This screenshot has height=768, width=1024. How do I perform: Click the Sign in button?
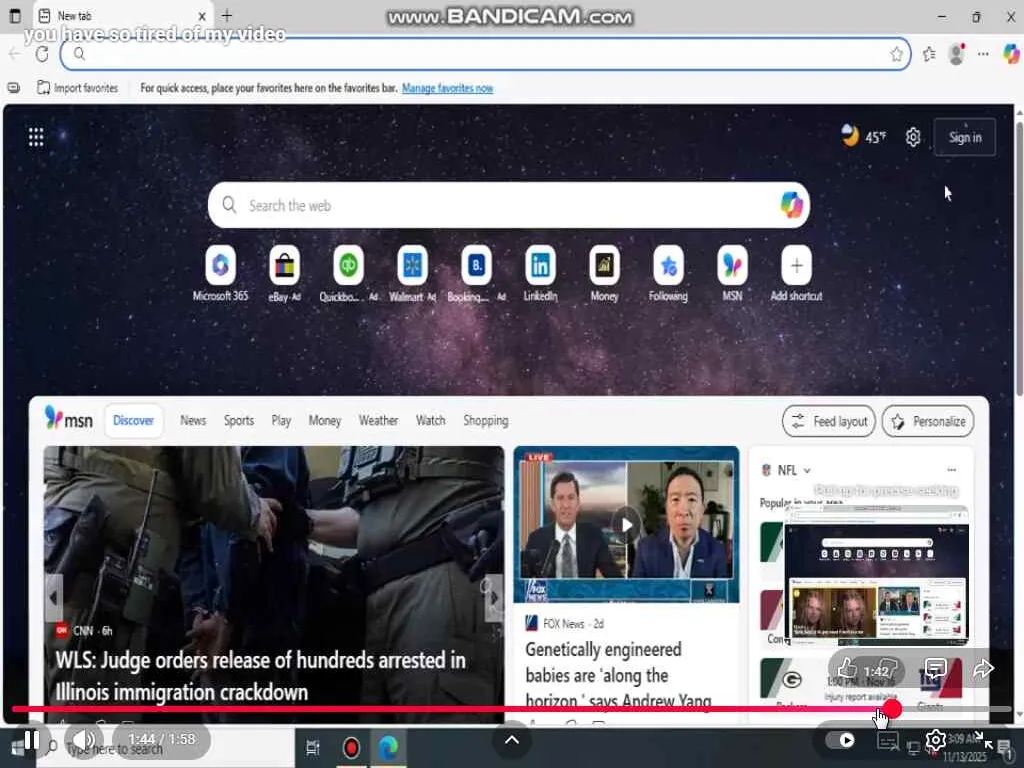(965, 137)
